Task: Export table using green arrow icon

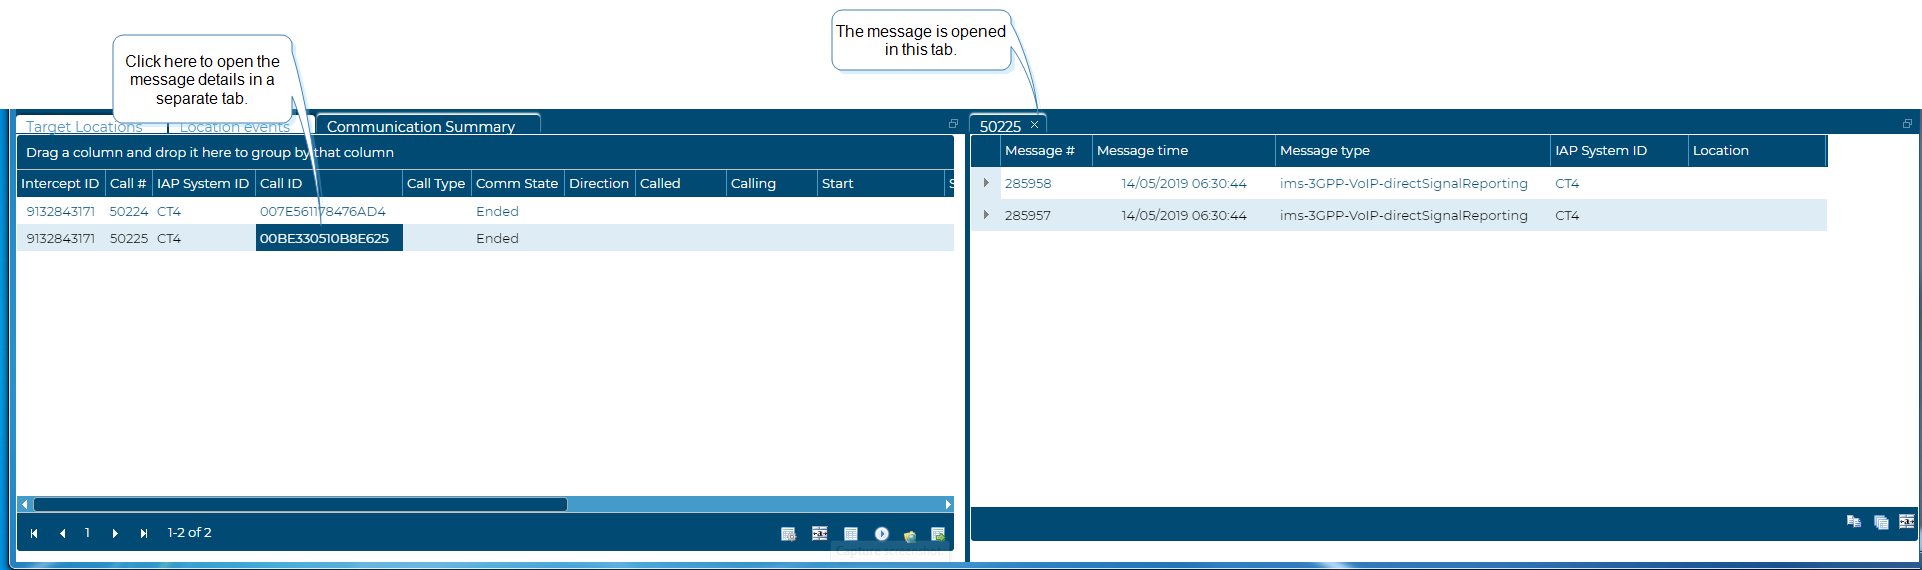Action: pyautogui.click(x=938, y=534)
